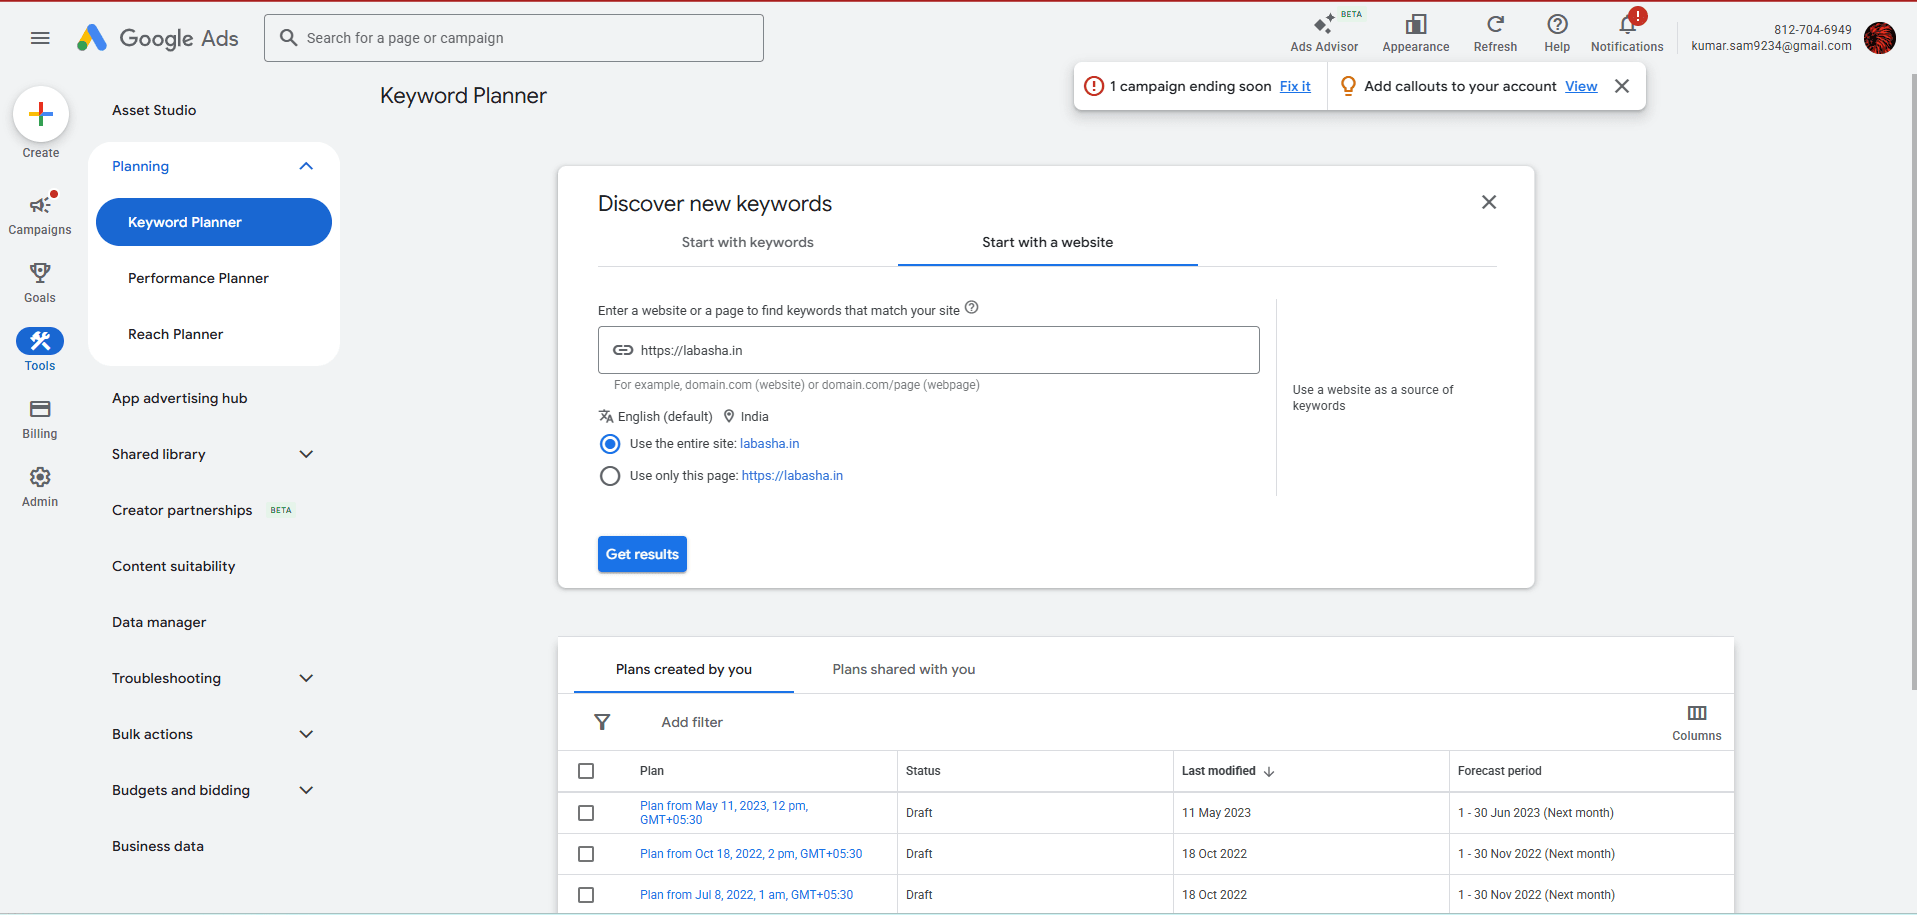Screen dimensions: 1917x915
Task: Select the Campaigns sidebar icon
Action: (39, 206)
